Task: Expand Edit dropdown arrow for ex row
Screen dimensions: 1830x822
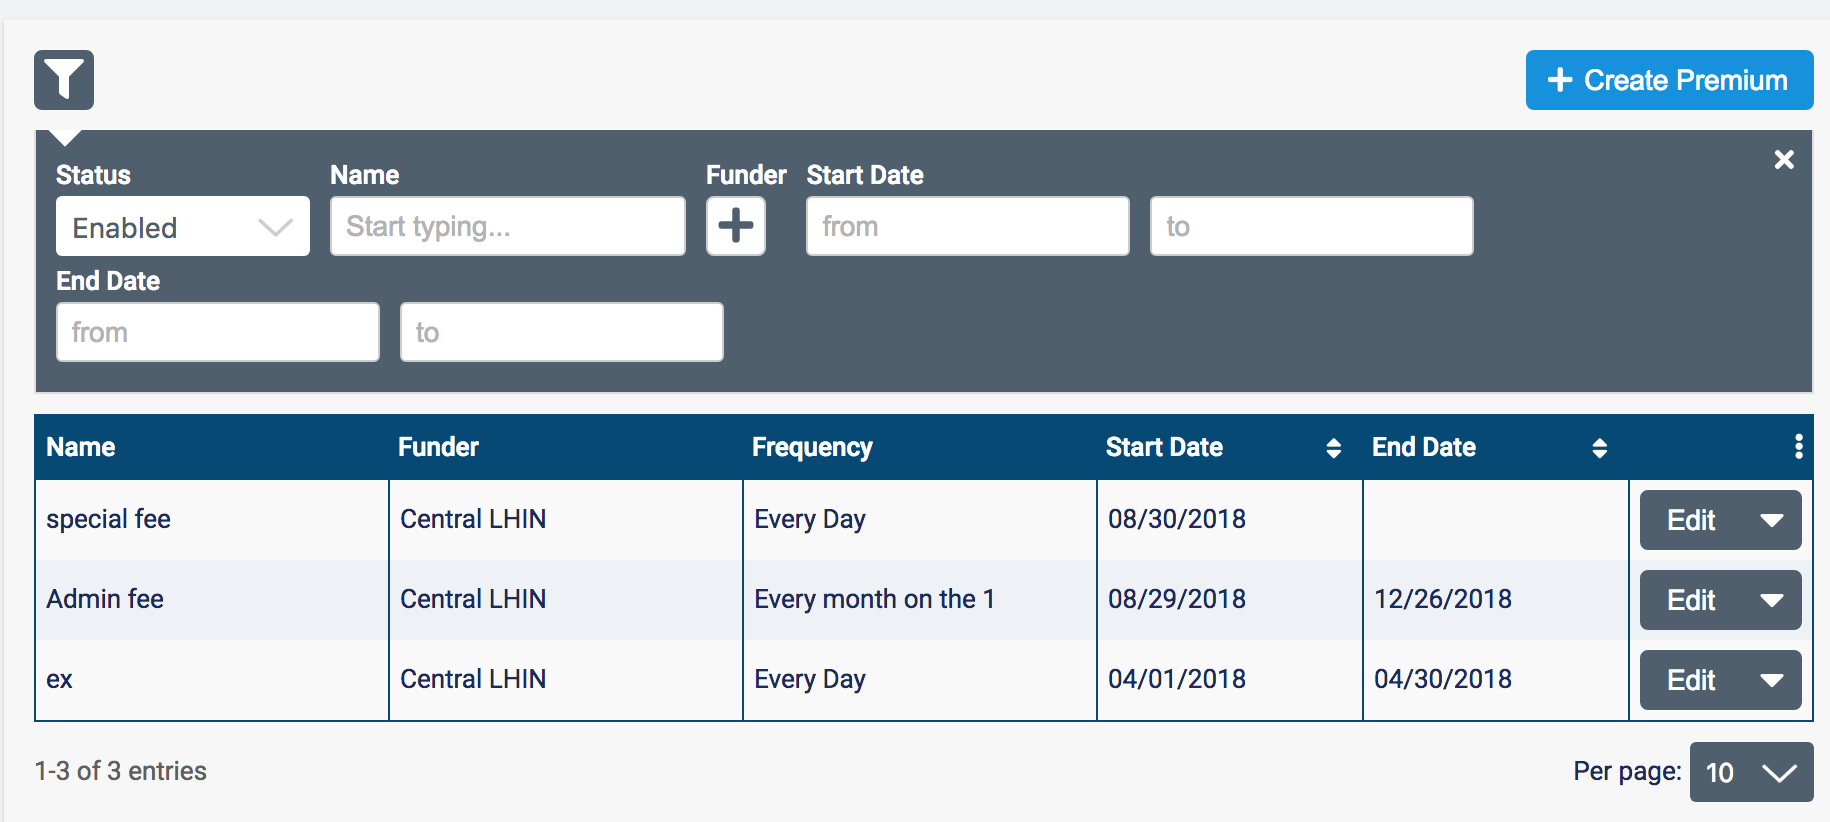Action: coord(1772,680)
